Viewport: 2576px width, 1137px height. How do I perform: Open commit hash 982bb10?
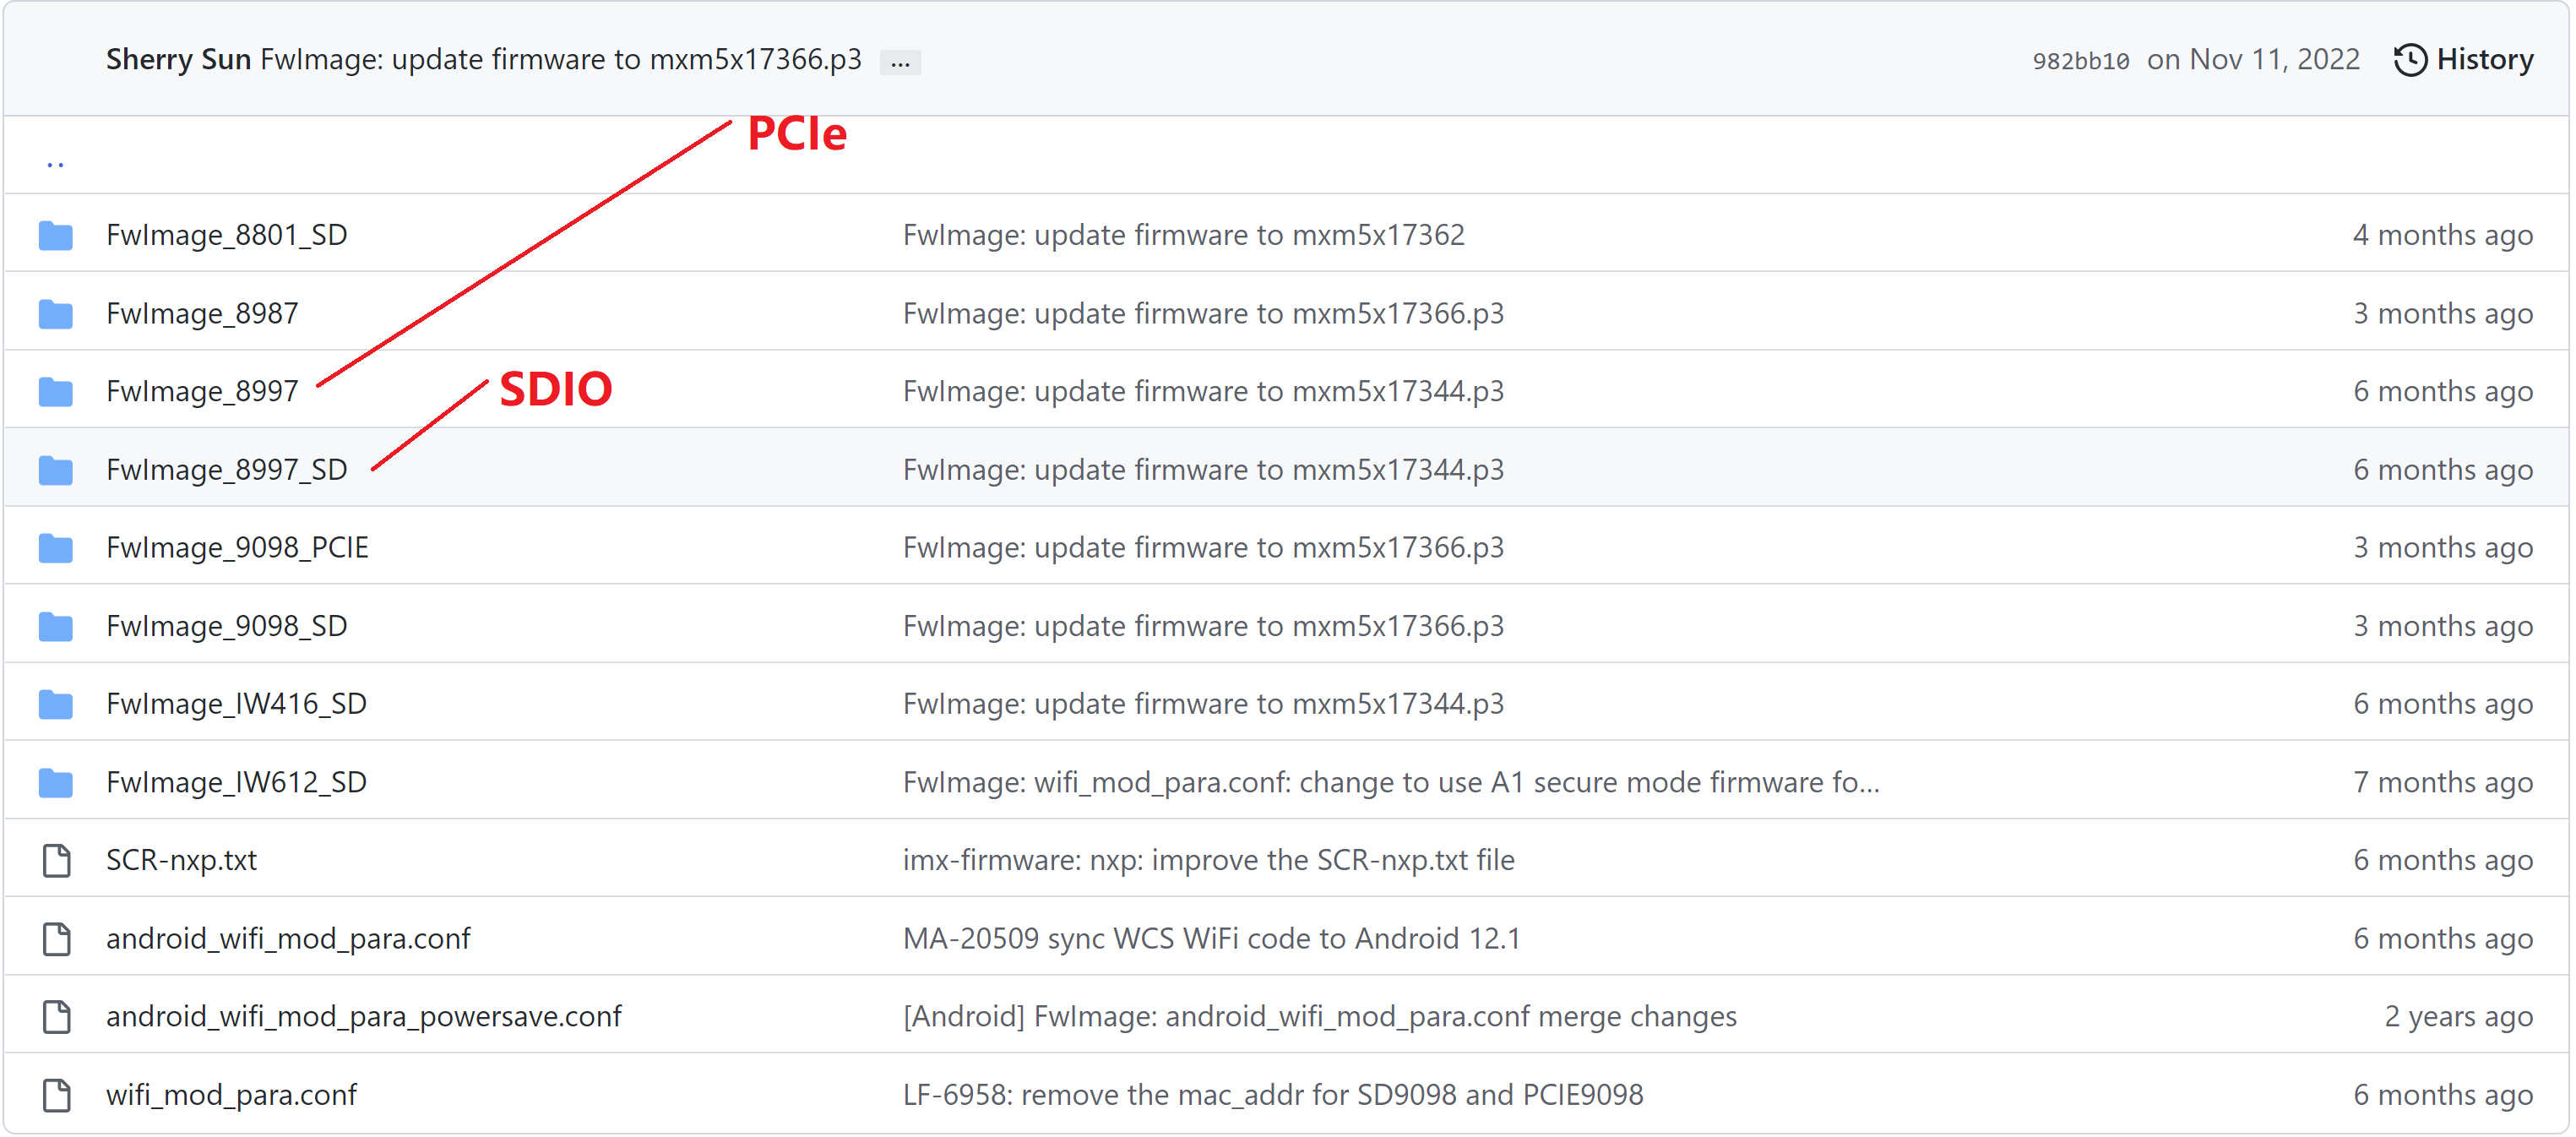pyautogui.click(x=2080, y=61)
